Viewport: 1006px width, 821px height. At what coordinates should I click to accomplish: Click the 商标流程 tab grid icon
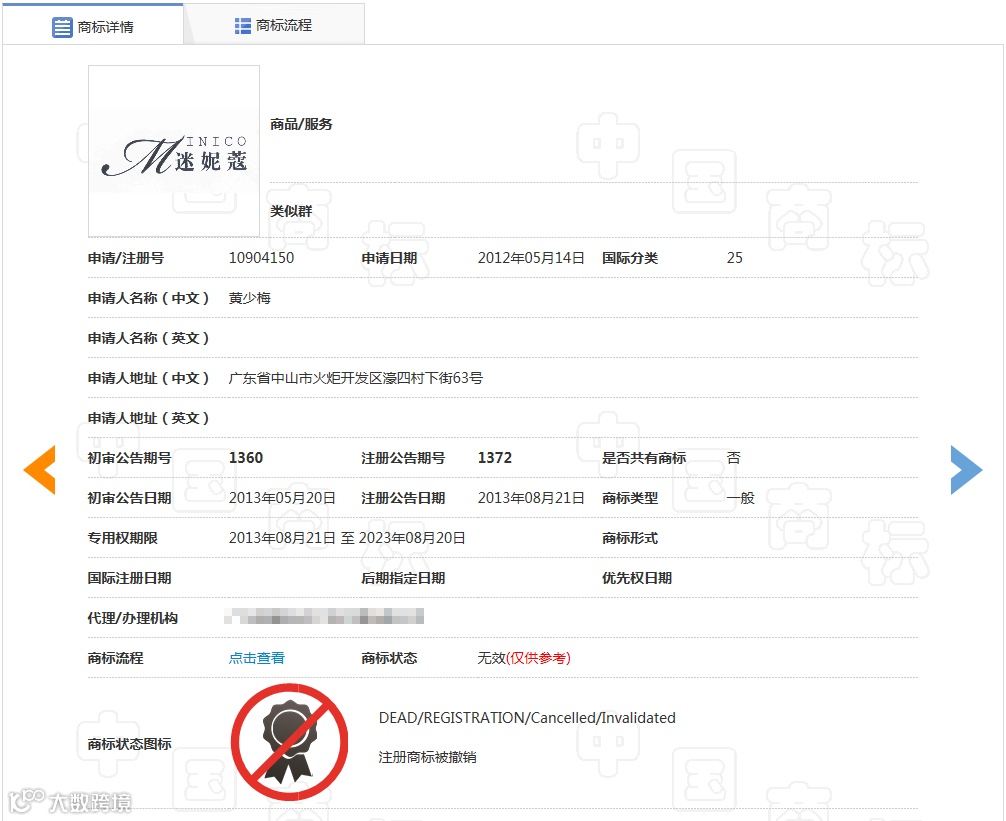point(243,26)
